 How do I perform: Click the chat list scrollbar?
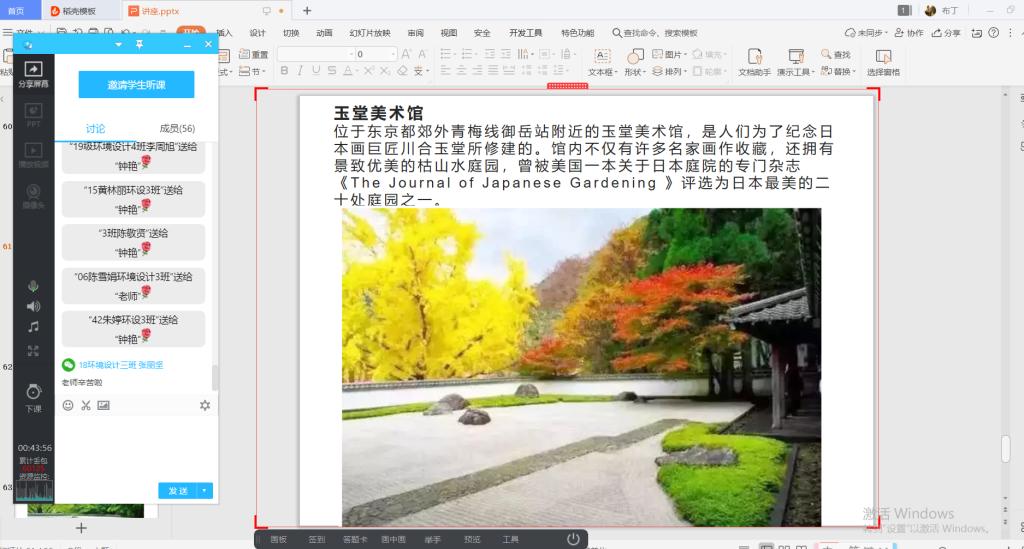click(x=215, y=377)
